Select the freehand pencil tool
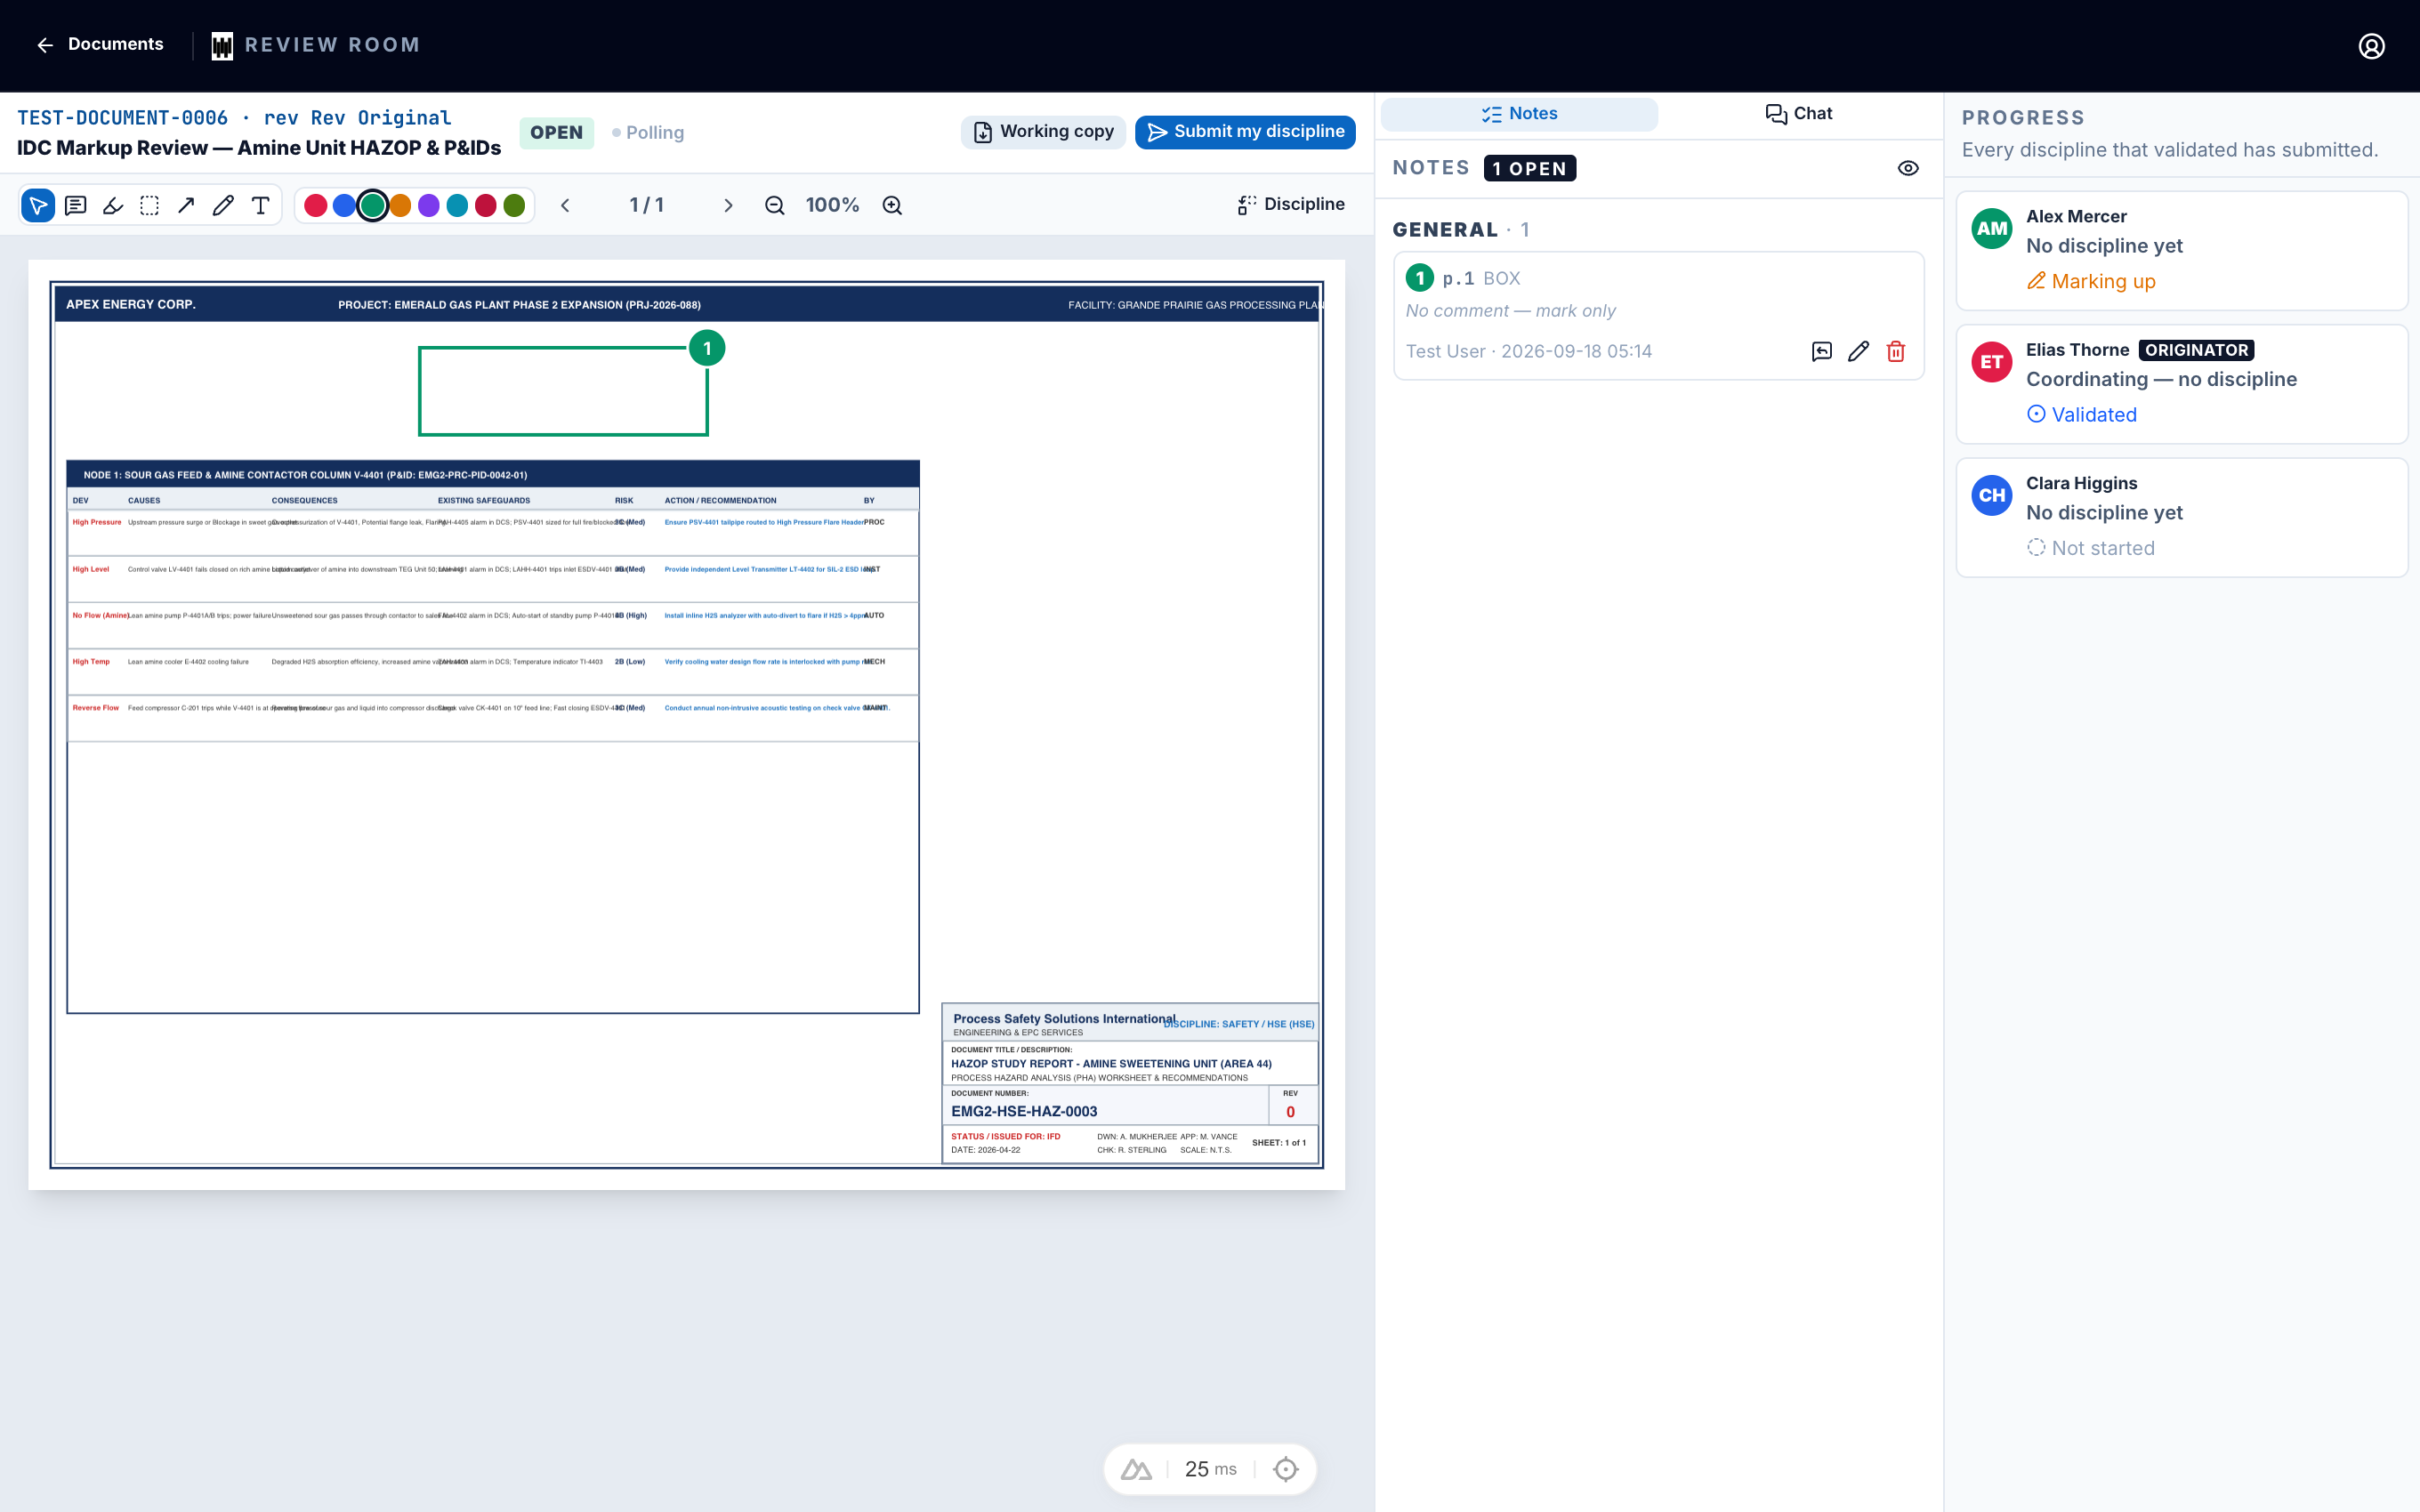 tap(223, 205)
